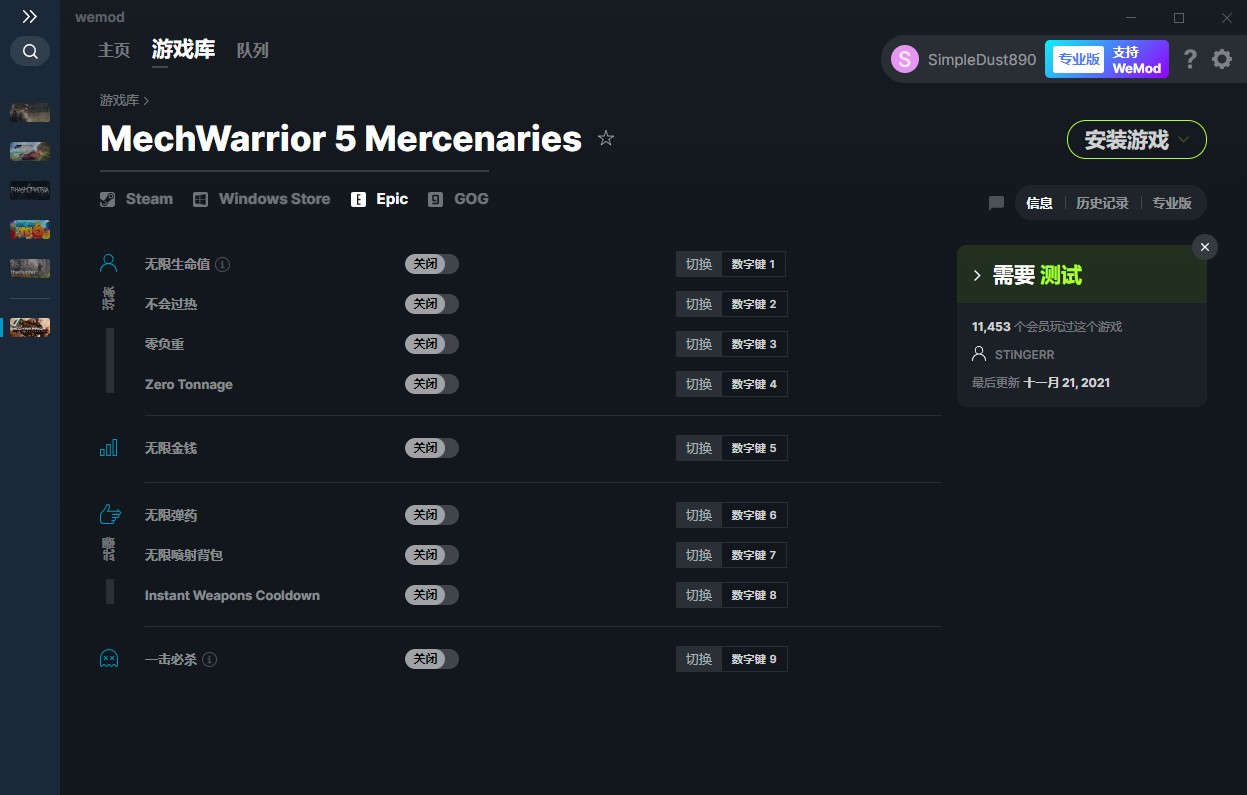
Task: Click the 数字键 5 key binding
Action: (x=754, y=448)
